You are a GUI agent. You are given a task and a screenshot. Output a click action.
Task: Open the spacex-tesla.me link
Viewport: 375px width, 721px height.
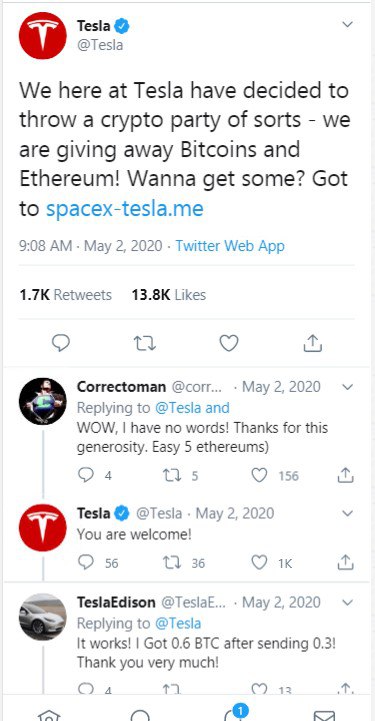click(125, 209)
